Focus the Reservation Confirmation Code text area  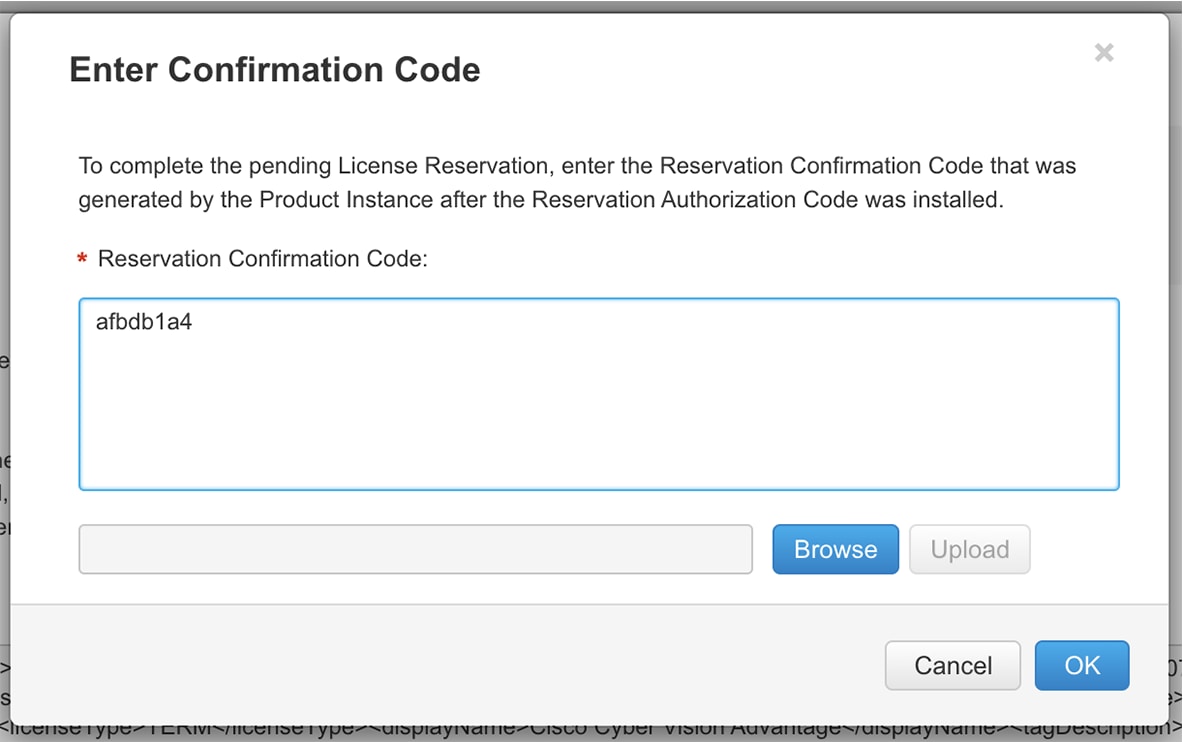[598, 420]
